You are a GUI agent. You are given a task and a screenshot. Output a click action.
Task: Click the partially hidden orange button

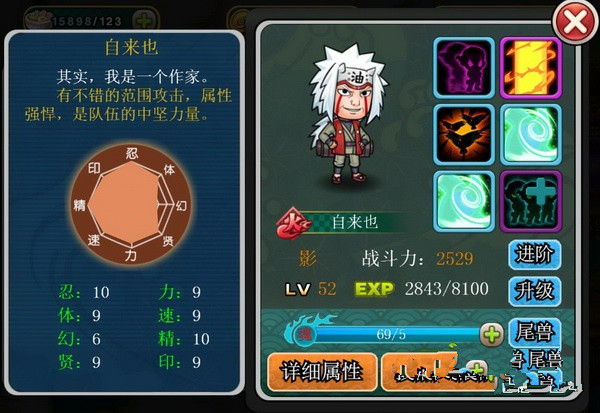[438, 372]
